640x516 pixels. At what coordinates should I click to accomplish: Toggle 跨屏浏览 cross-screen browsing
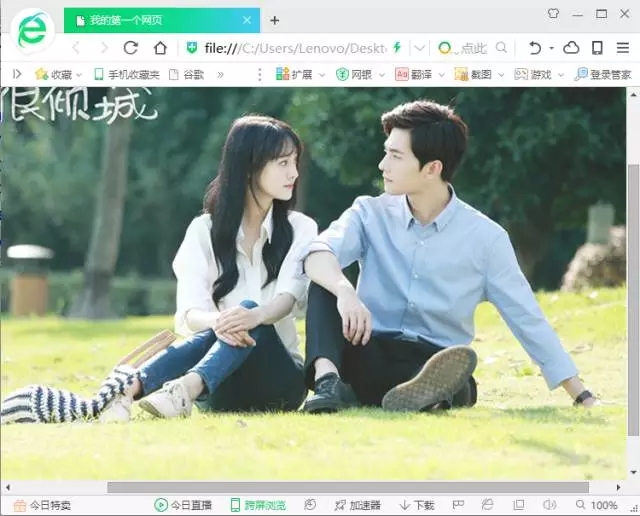pyautogui.click(x=258, y=505)
